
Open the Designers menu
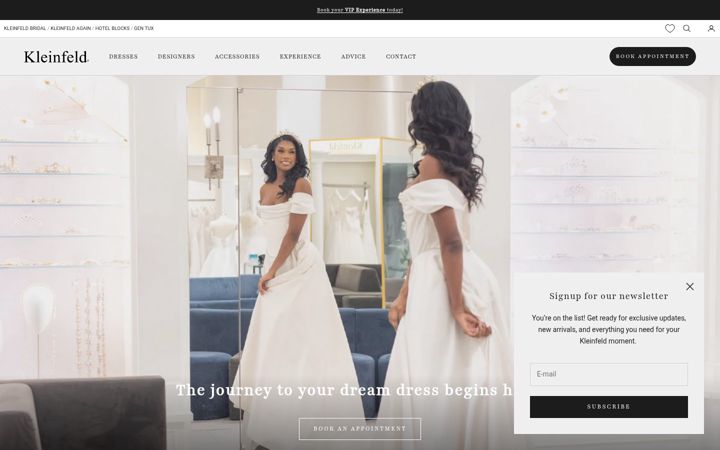[x=176, y=56]
